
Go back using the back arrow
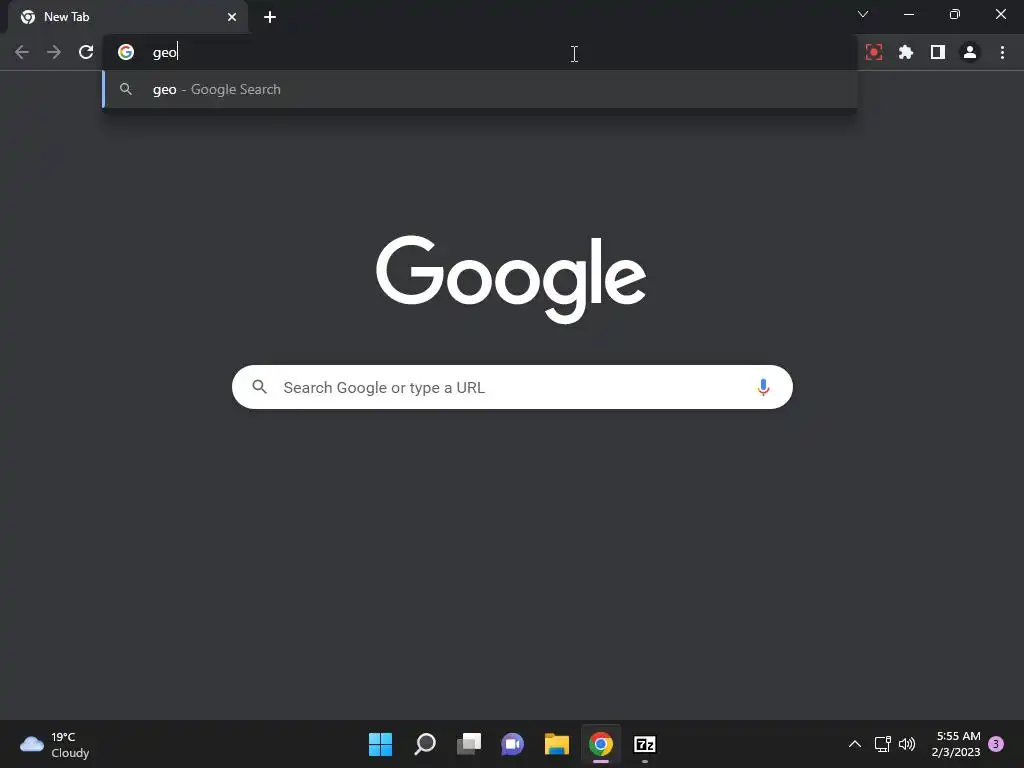pos(22,52)
